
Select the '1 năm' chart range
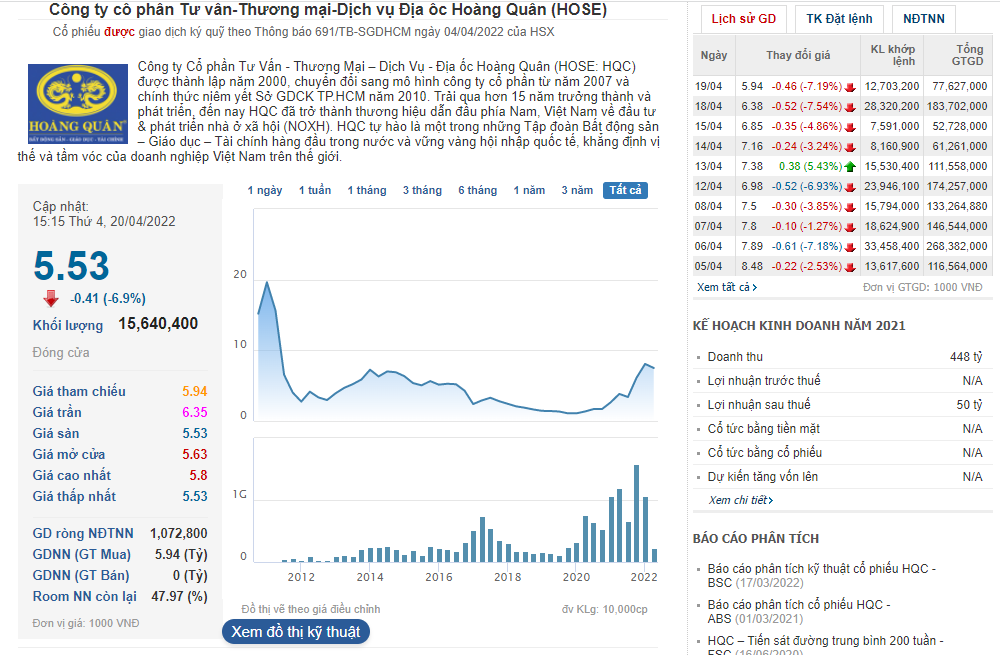(x=529, y=190)
